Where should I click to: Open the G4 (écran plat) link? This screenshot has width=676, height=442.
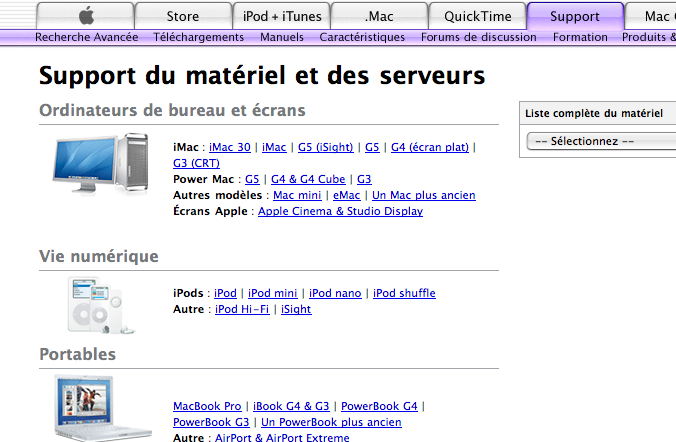[430, 147]
